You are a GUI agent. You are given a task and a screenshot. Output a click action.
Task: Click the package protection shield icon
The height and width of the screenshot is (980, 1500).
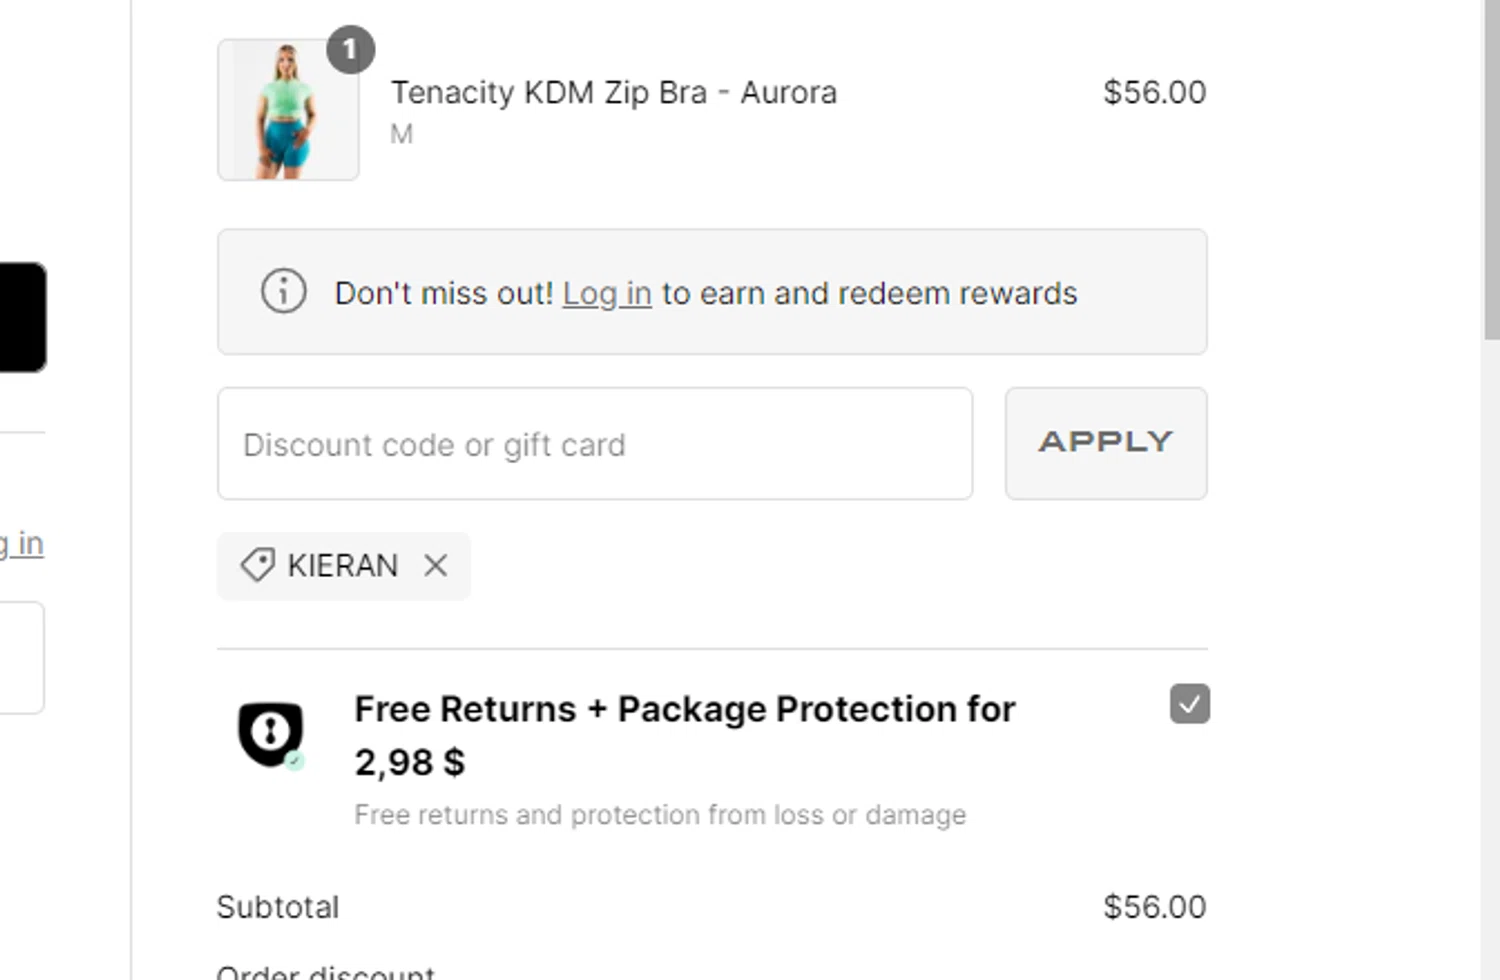pos(270,734)
